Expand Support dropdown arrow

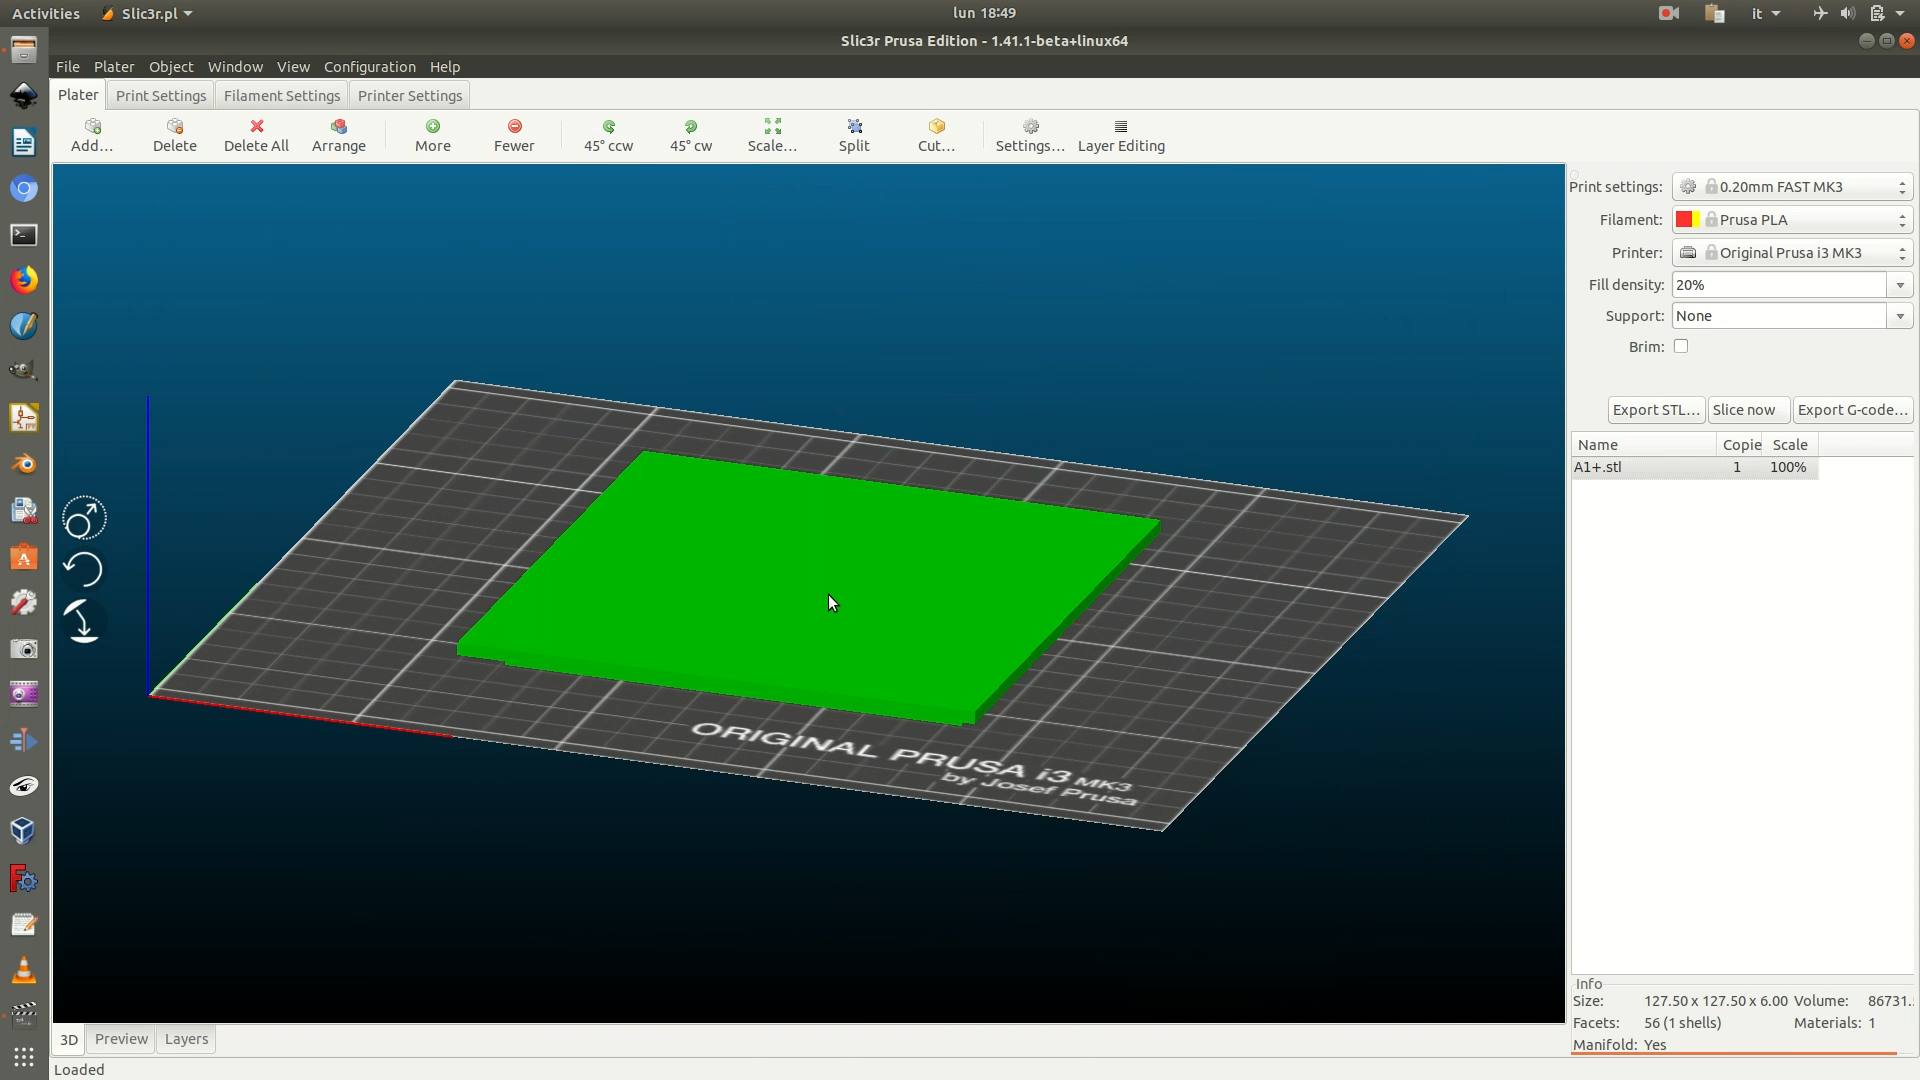tap(1900, 316)
